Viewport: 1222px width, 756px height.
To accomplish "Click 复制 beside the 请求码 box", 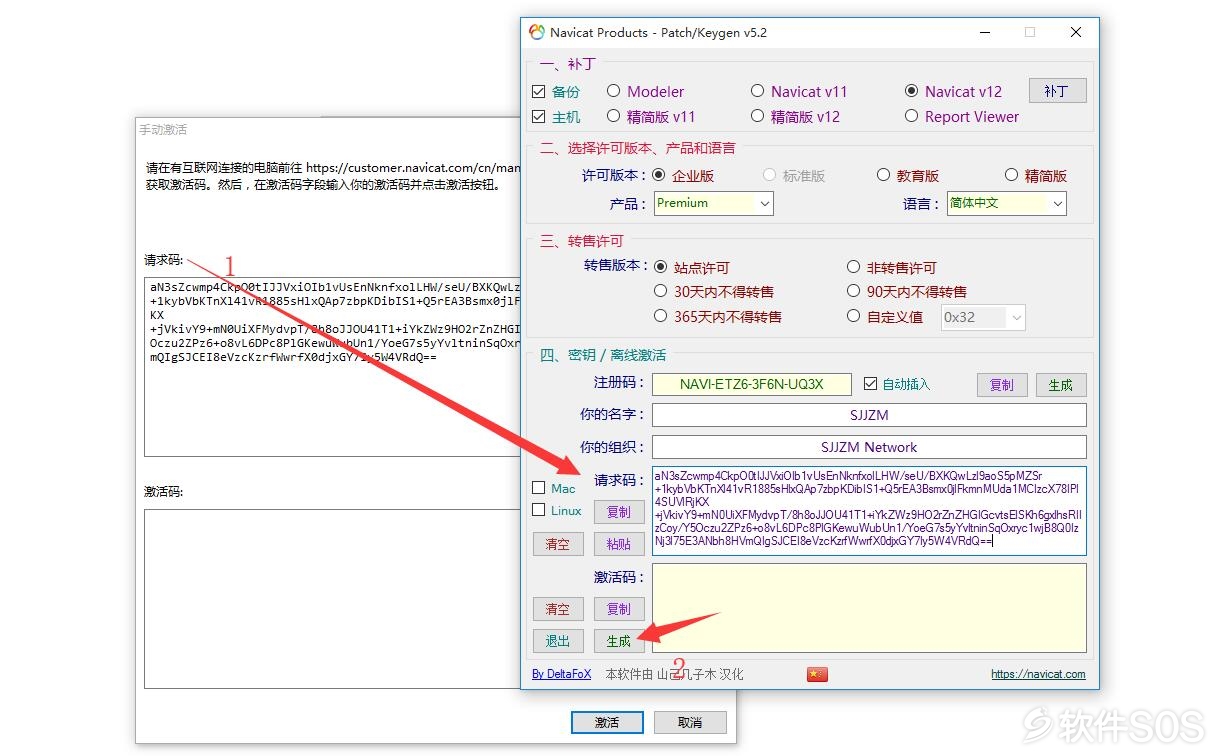I will pos(619,512).
